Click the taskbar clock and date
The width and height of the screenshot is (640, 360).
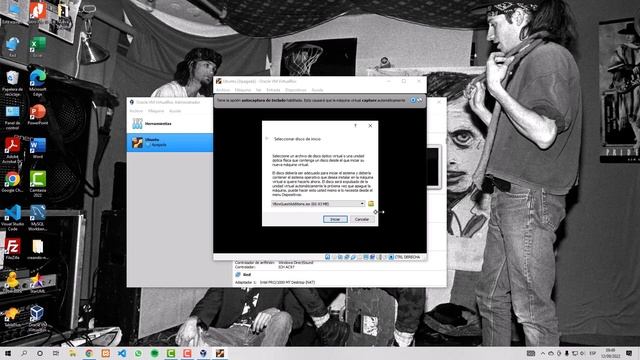click(x=611, y=353)
